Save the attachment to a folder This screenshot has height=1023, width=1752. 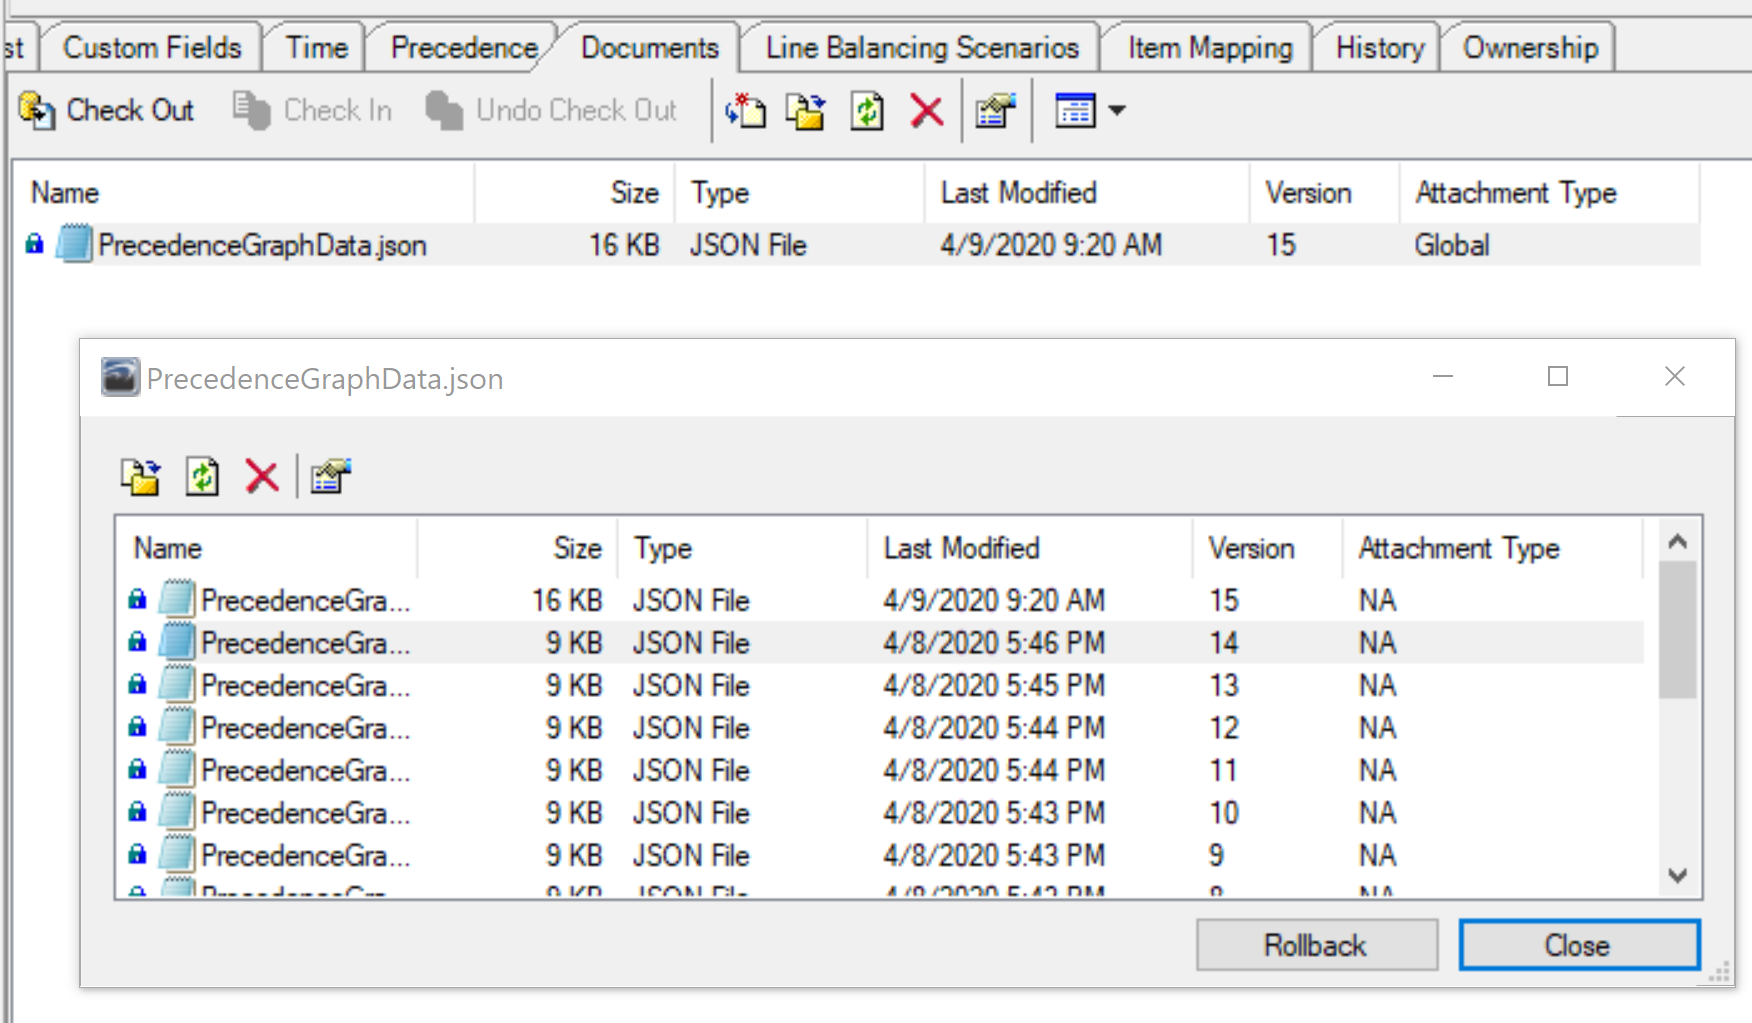click(x=805, y=110)
